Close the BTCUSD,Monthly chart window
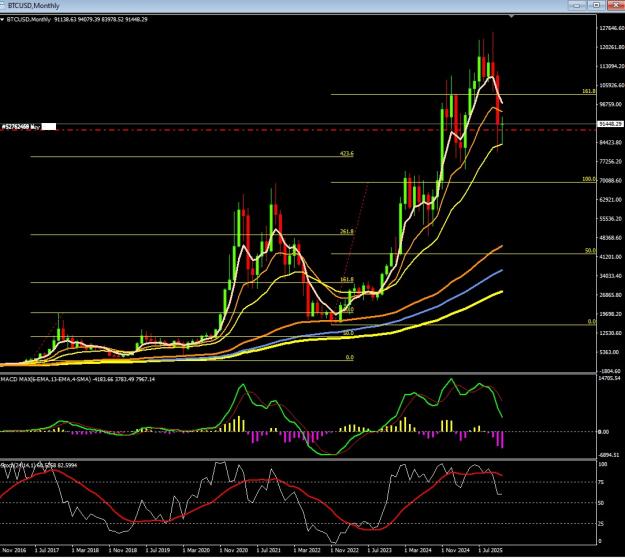Viewport: 625px width, 558px height. click(616, 5)
